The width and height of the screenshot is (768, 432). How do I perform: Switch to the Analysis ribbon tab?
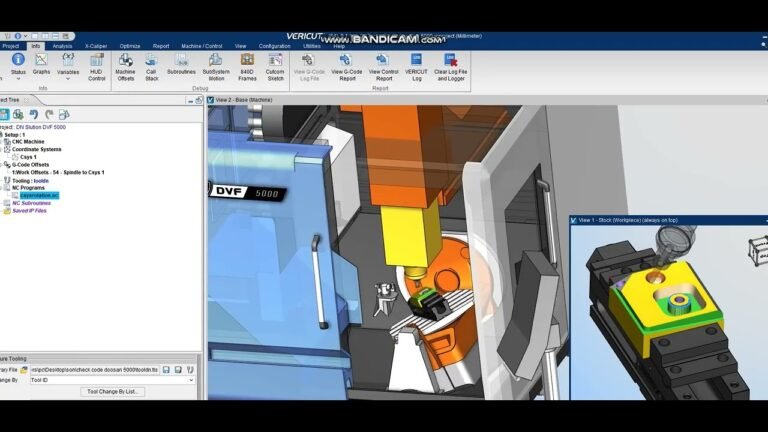(x=62, y=46)
